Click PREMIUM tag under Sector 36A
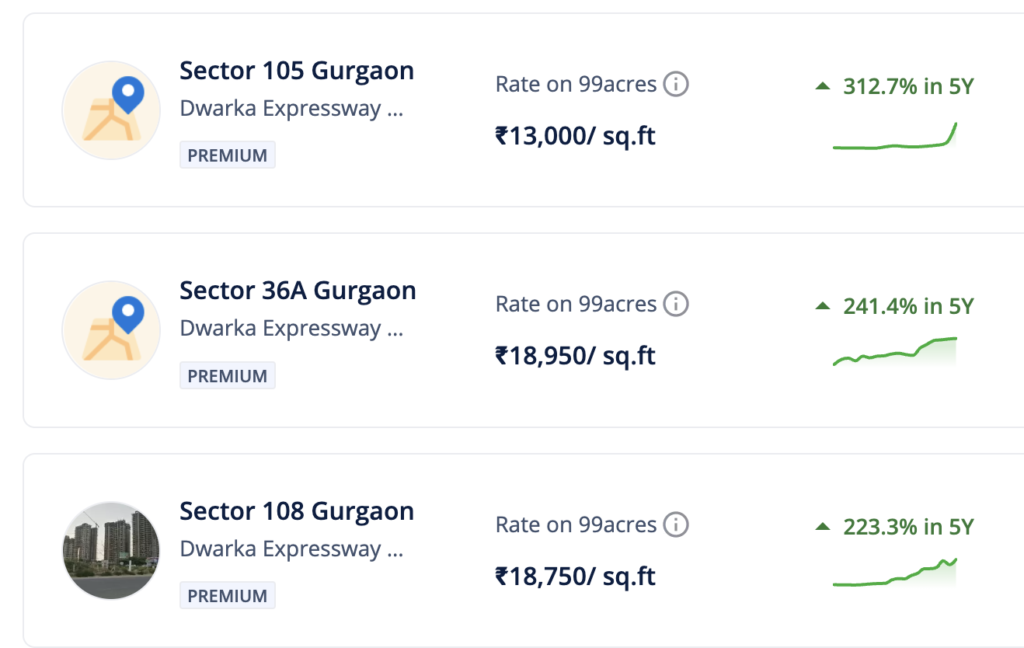Image resolution: width=1024 pixels, height=648 pixels. (x=227, y=376)
